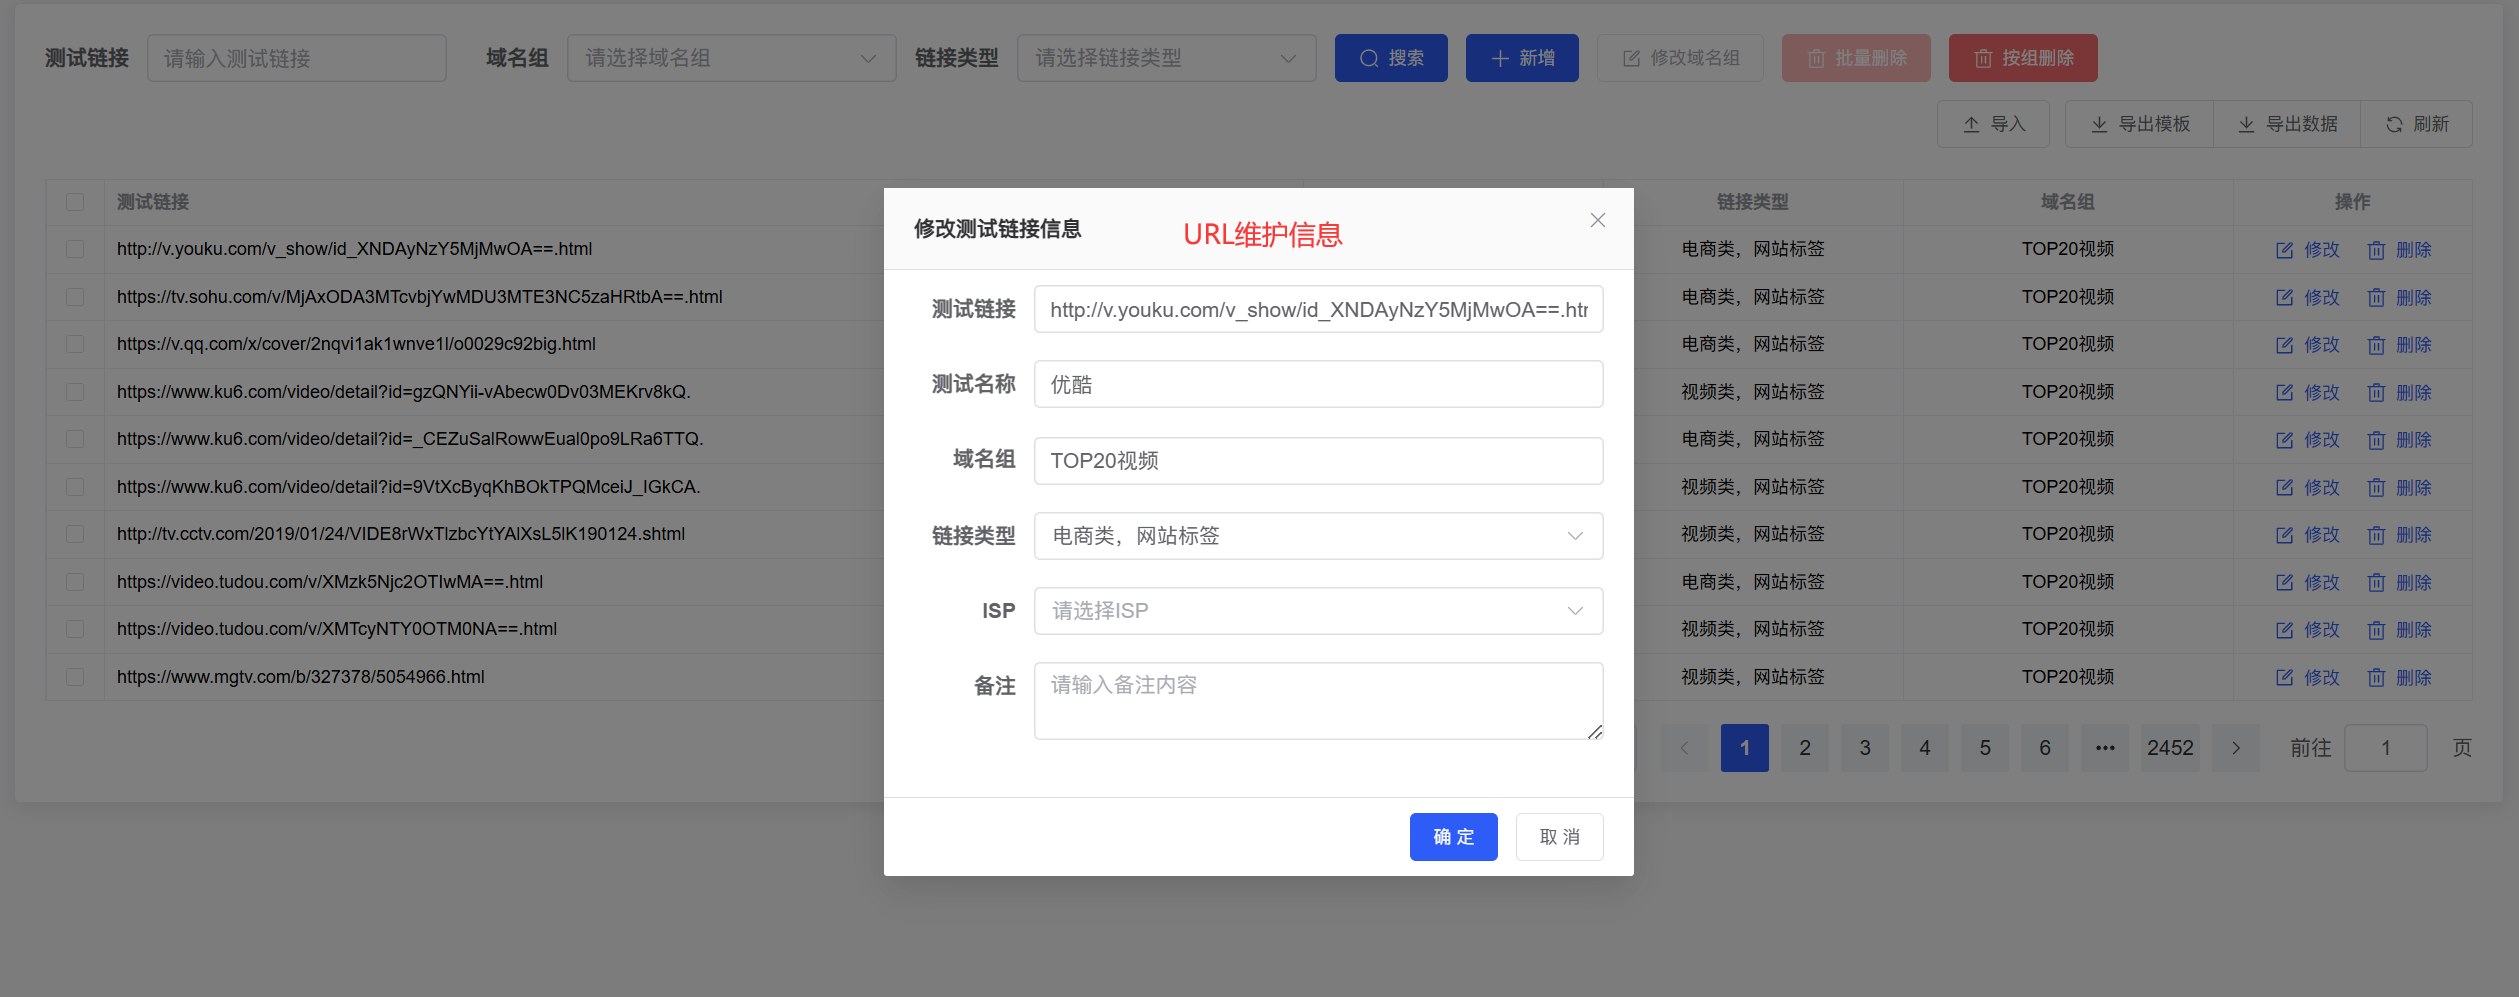Click the 备注 remarks text area

click(x=1318, y=701)
